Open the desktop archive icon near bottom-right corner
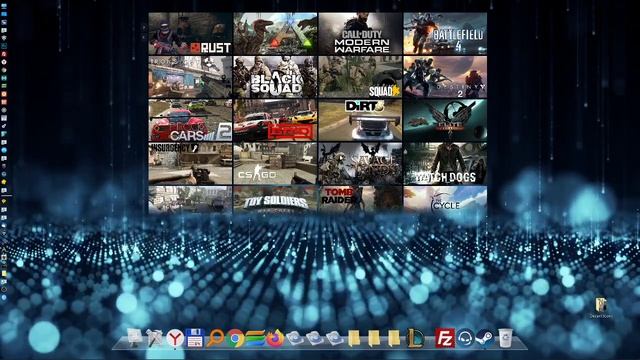 (x=600, y=305)
